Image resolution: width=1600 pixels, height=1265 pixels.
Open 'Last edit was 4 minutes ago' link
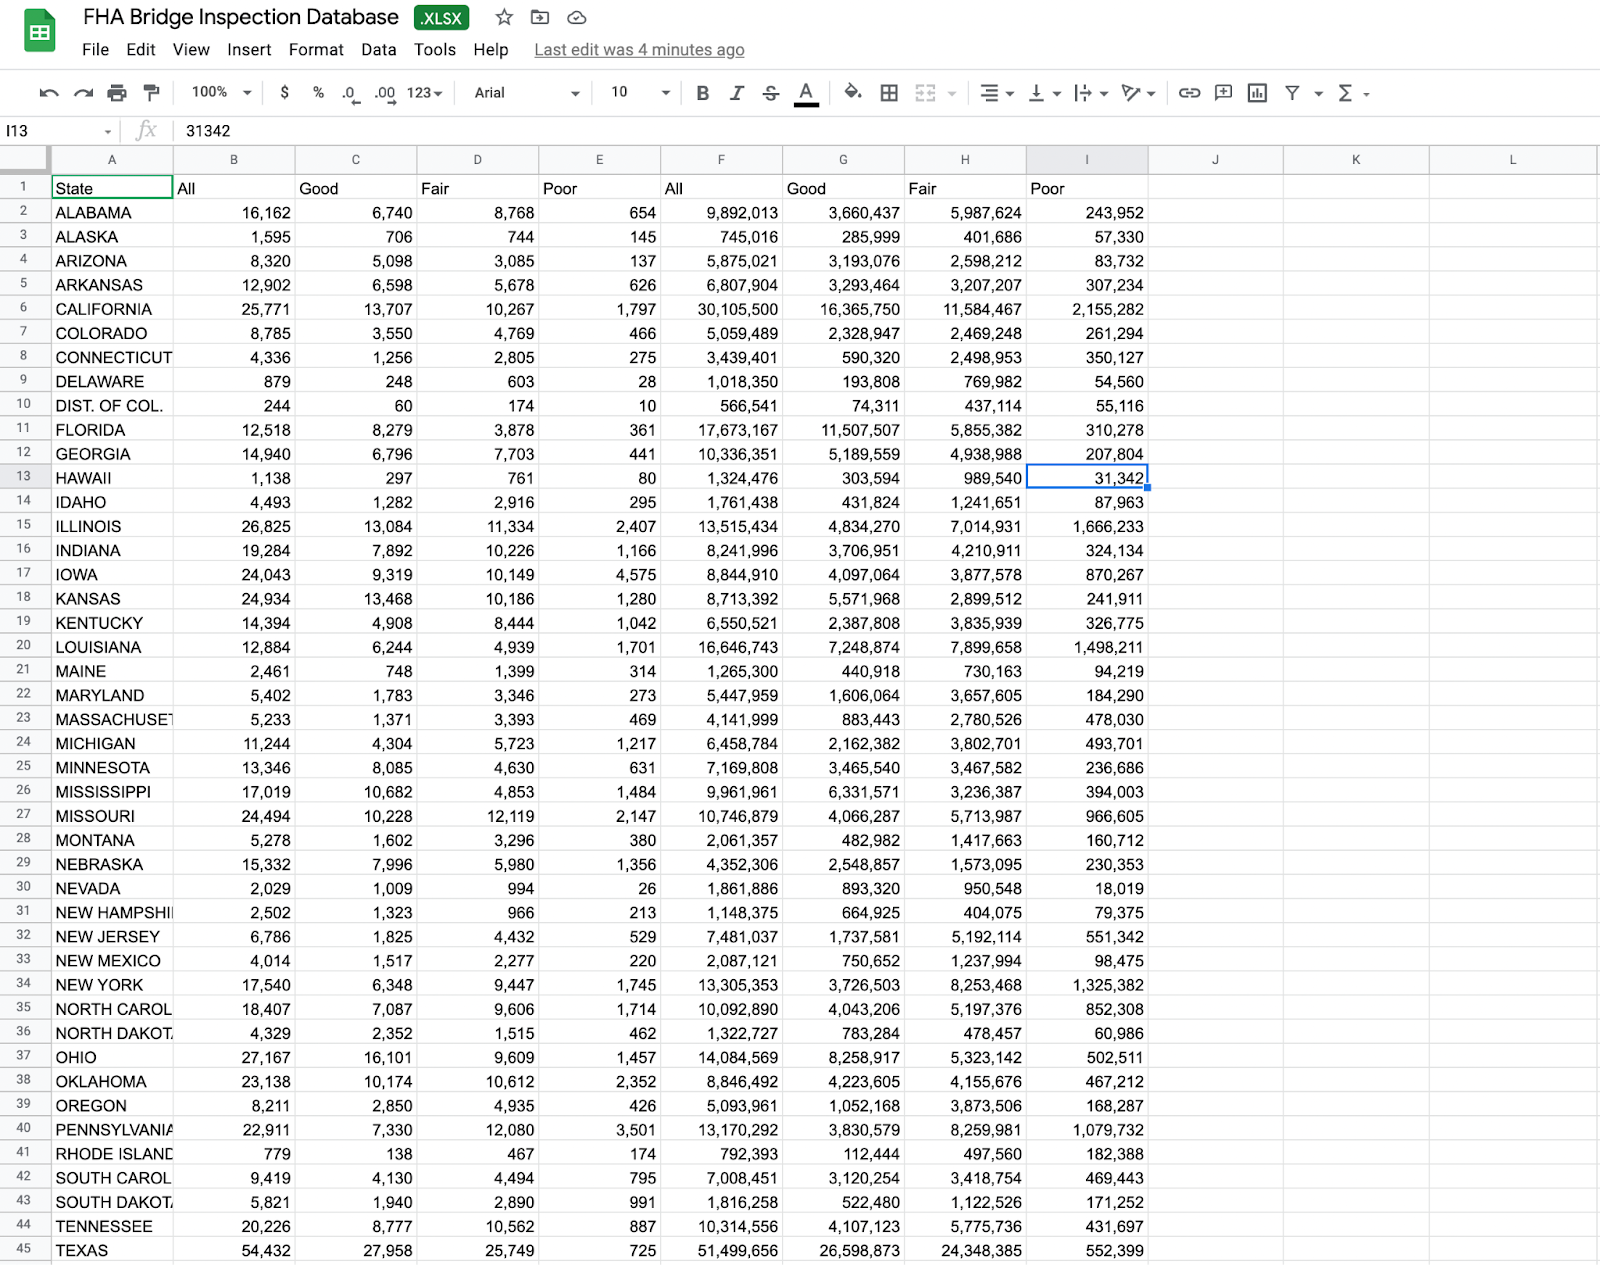(639, 50)
